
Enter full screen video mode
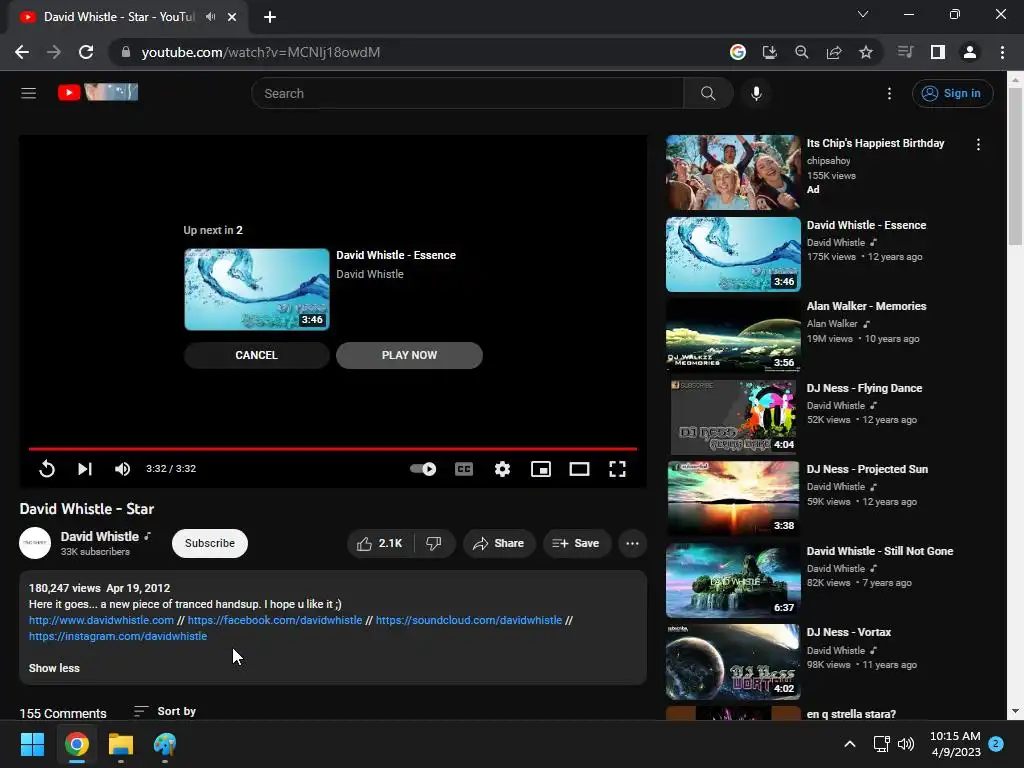tap(617, 468)
